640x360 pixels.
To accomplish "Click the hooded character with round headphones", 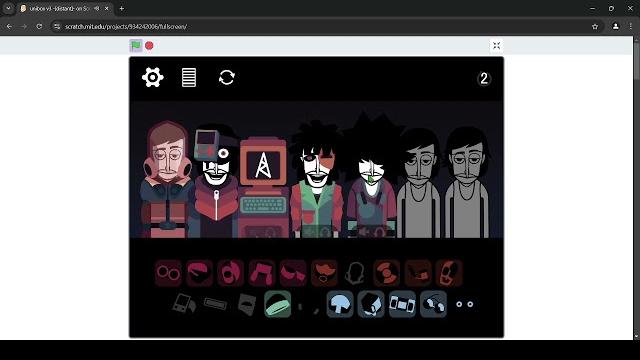I will click(167, 179).
